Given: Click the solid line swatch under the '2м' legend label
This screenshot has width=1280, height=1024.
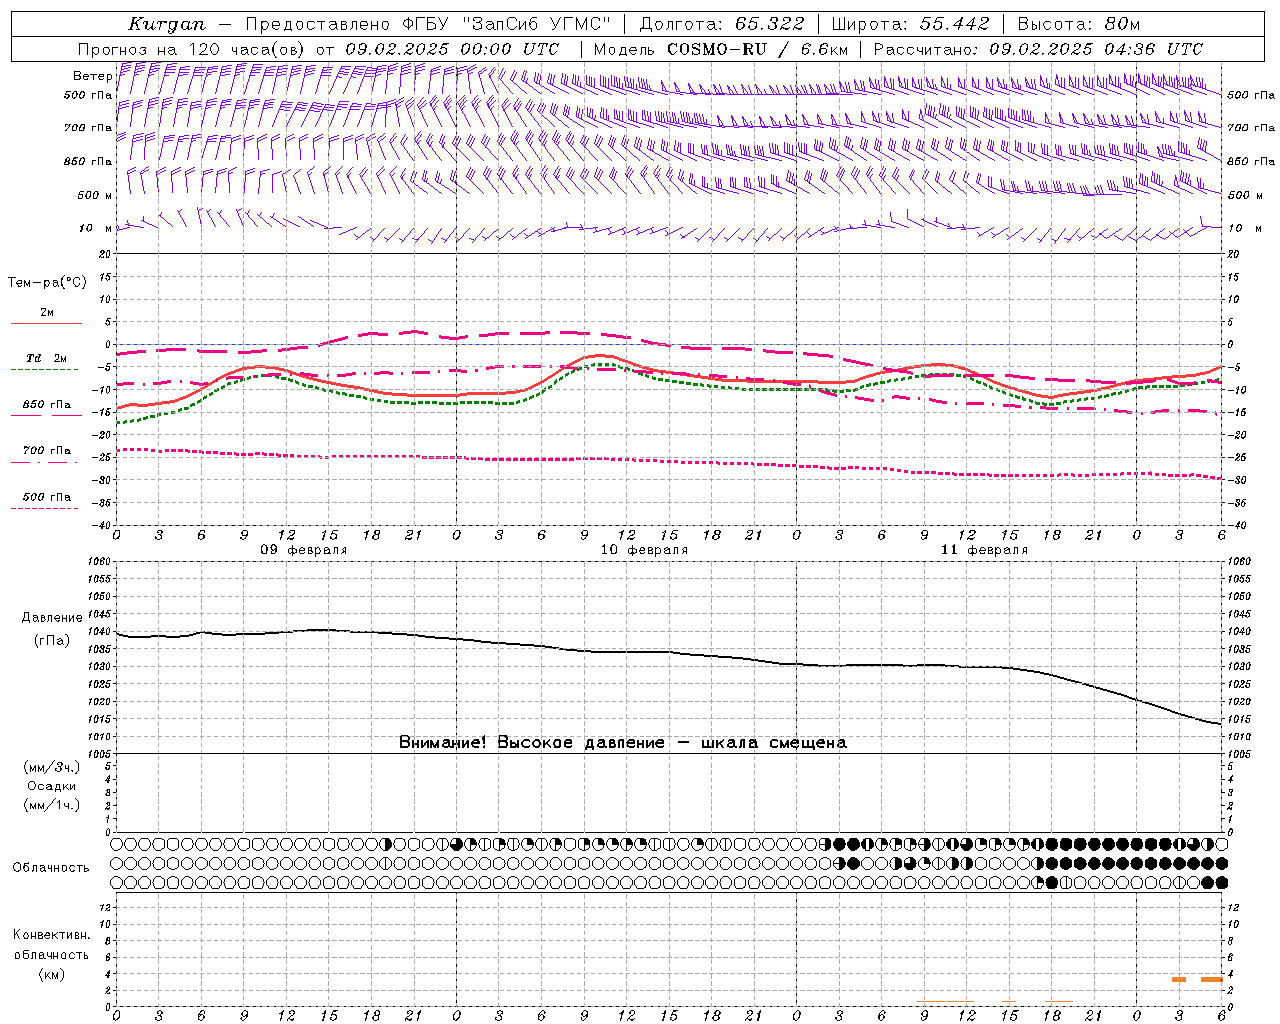Looking at the screenshot, I should 46,324.
